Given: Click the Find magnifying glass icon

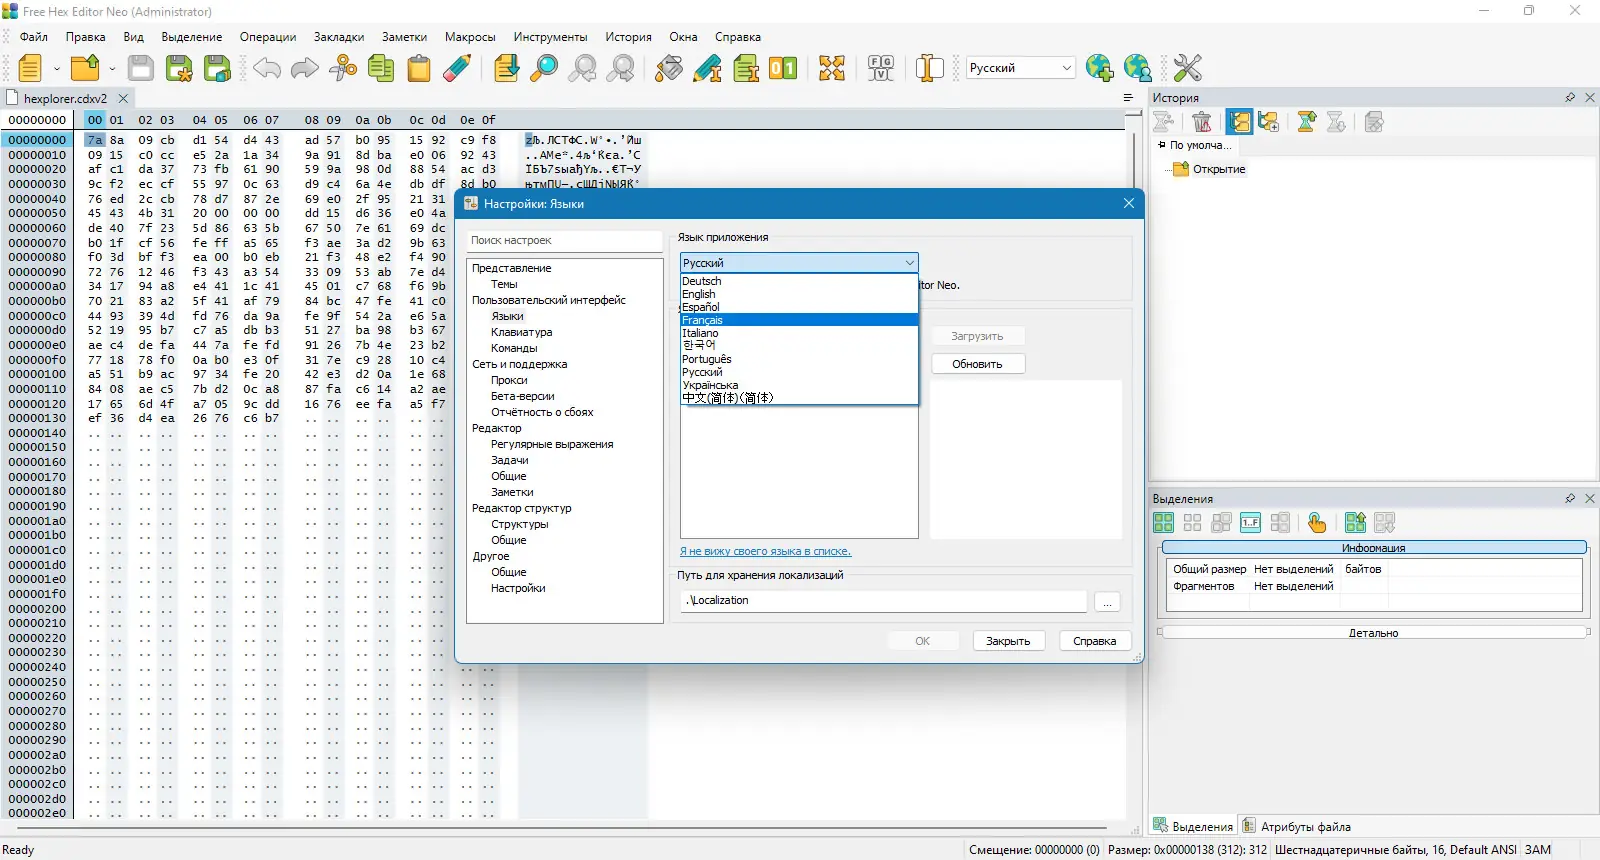Looking at the screenshot, I should 544,68.
